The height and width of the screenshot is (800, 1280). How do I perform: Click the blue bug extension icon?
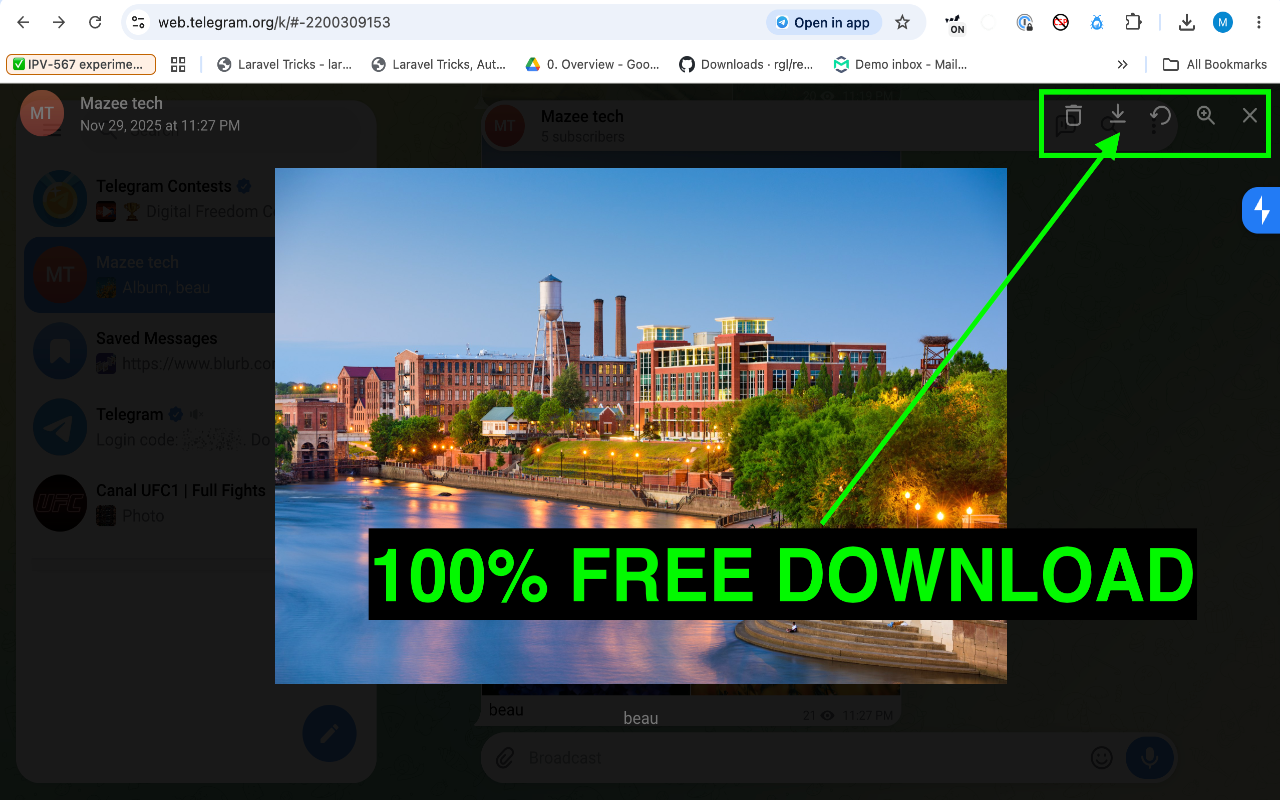coord(1097,22)
